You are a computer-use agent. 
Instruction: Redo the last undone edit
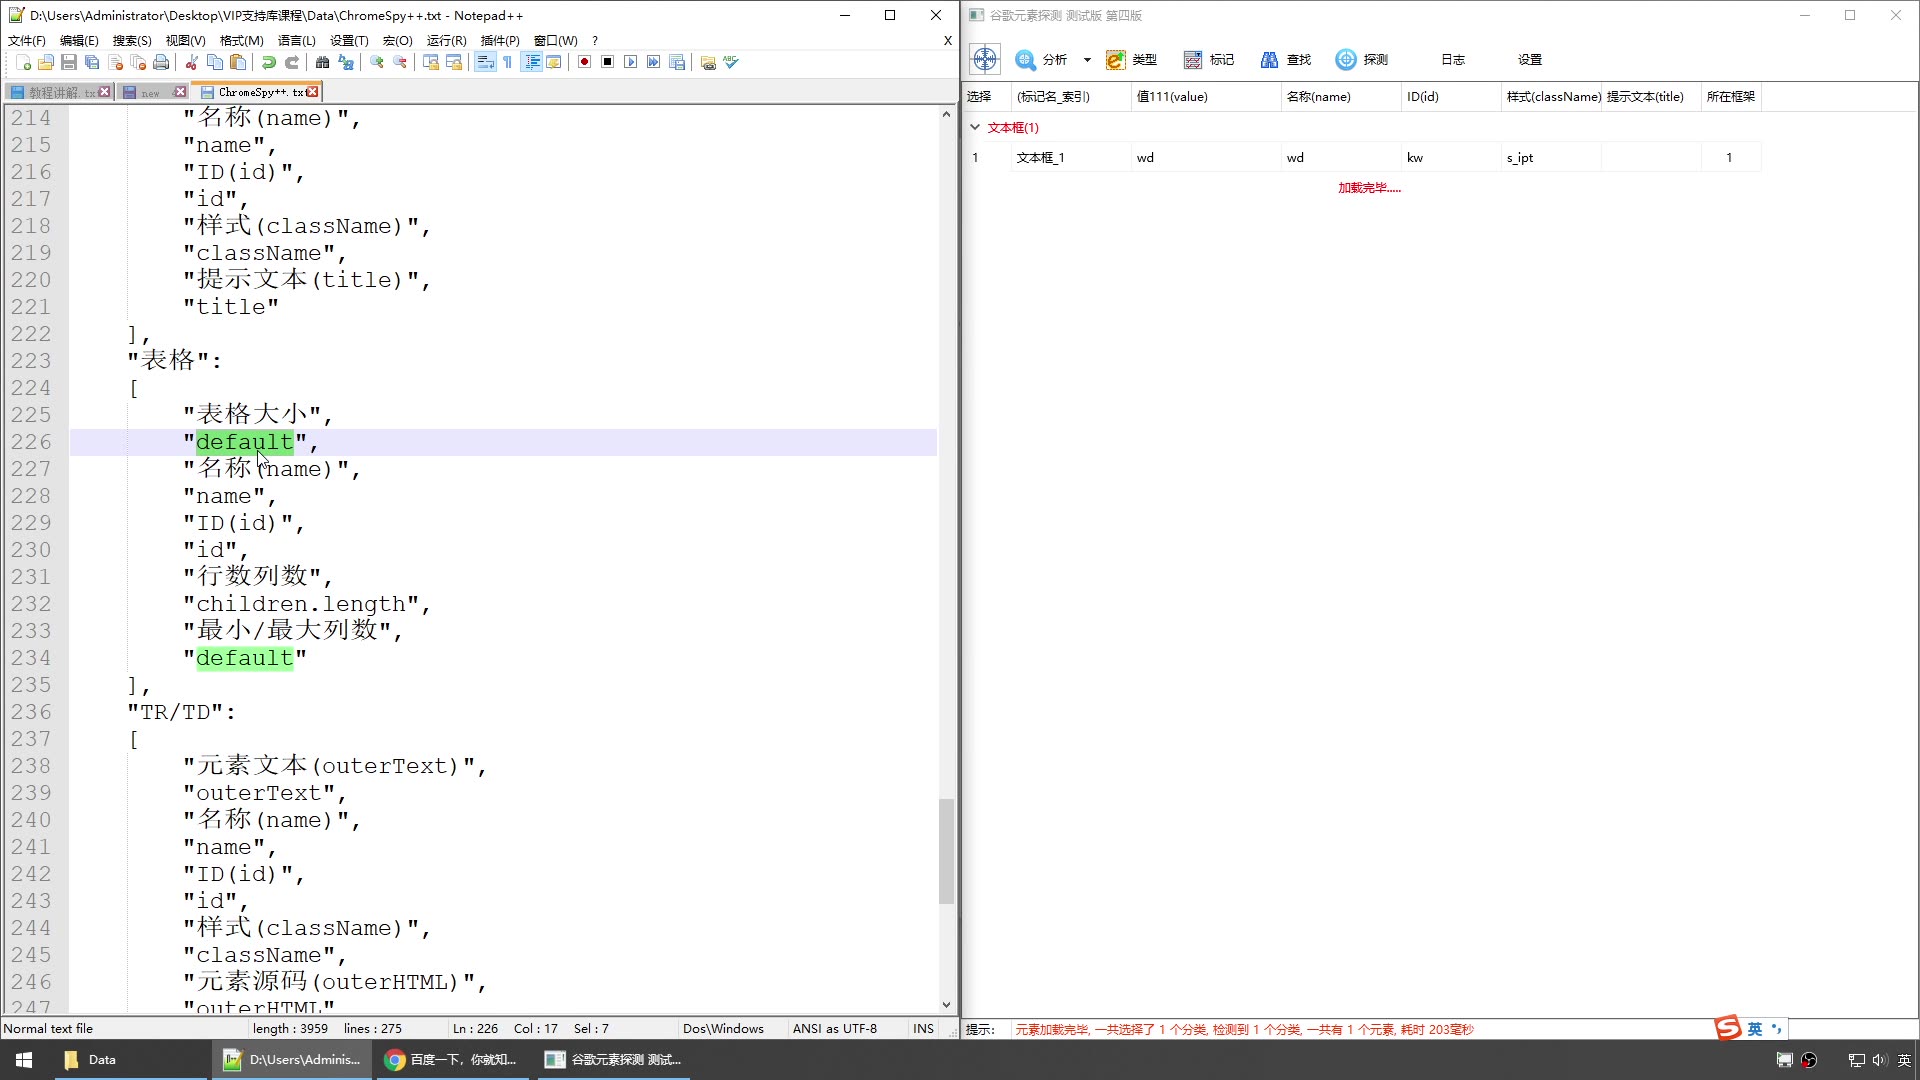click(292, 62)
